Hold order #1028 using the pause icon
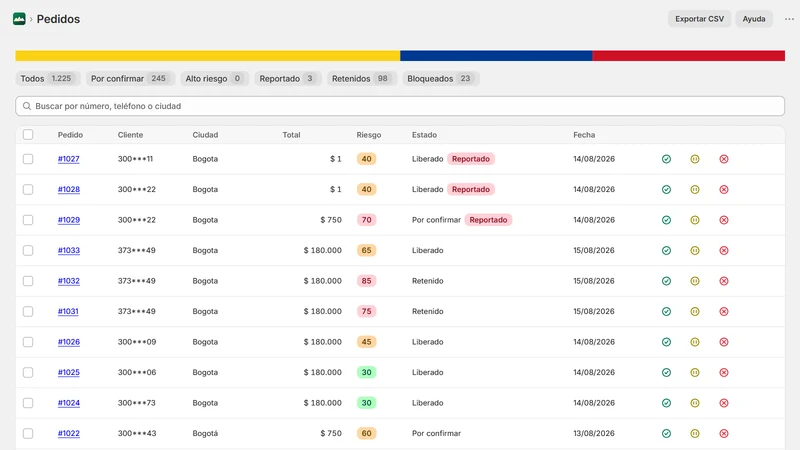800x450 pixels. tap(695, 189)
